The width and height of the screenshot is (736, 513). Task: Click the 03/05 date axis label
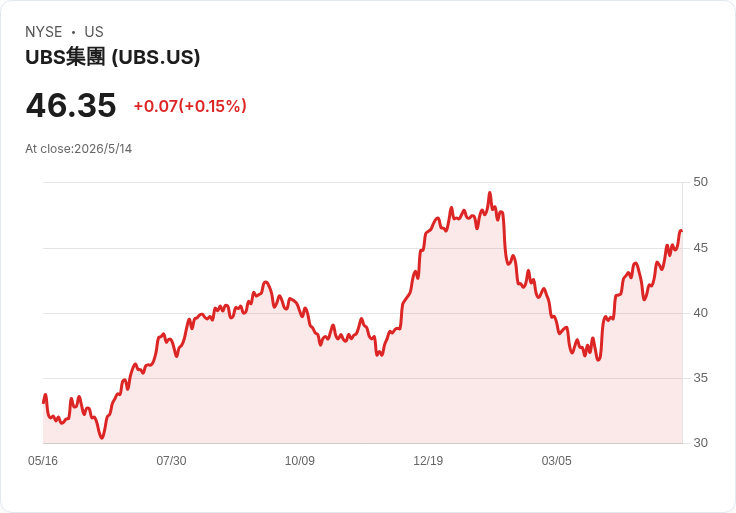(x=556, y=461)
